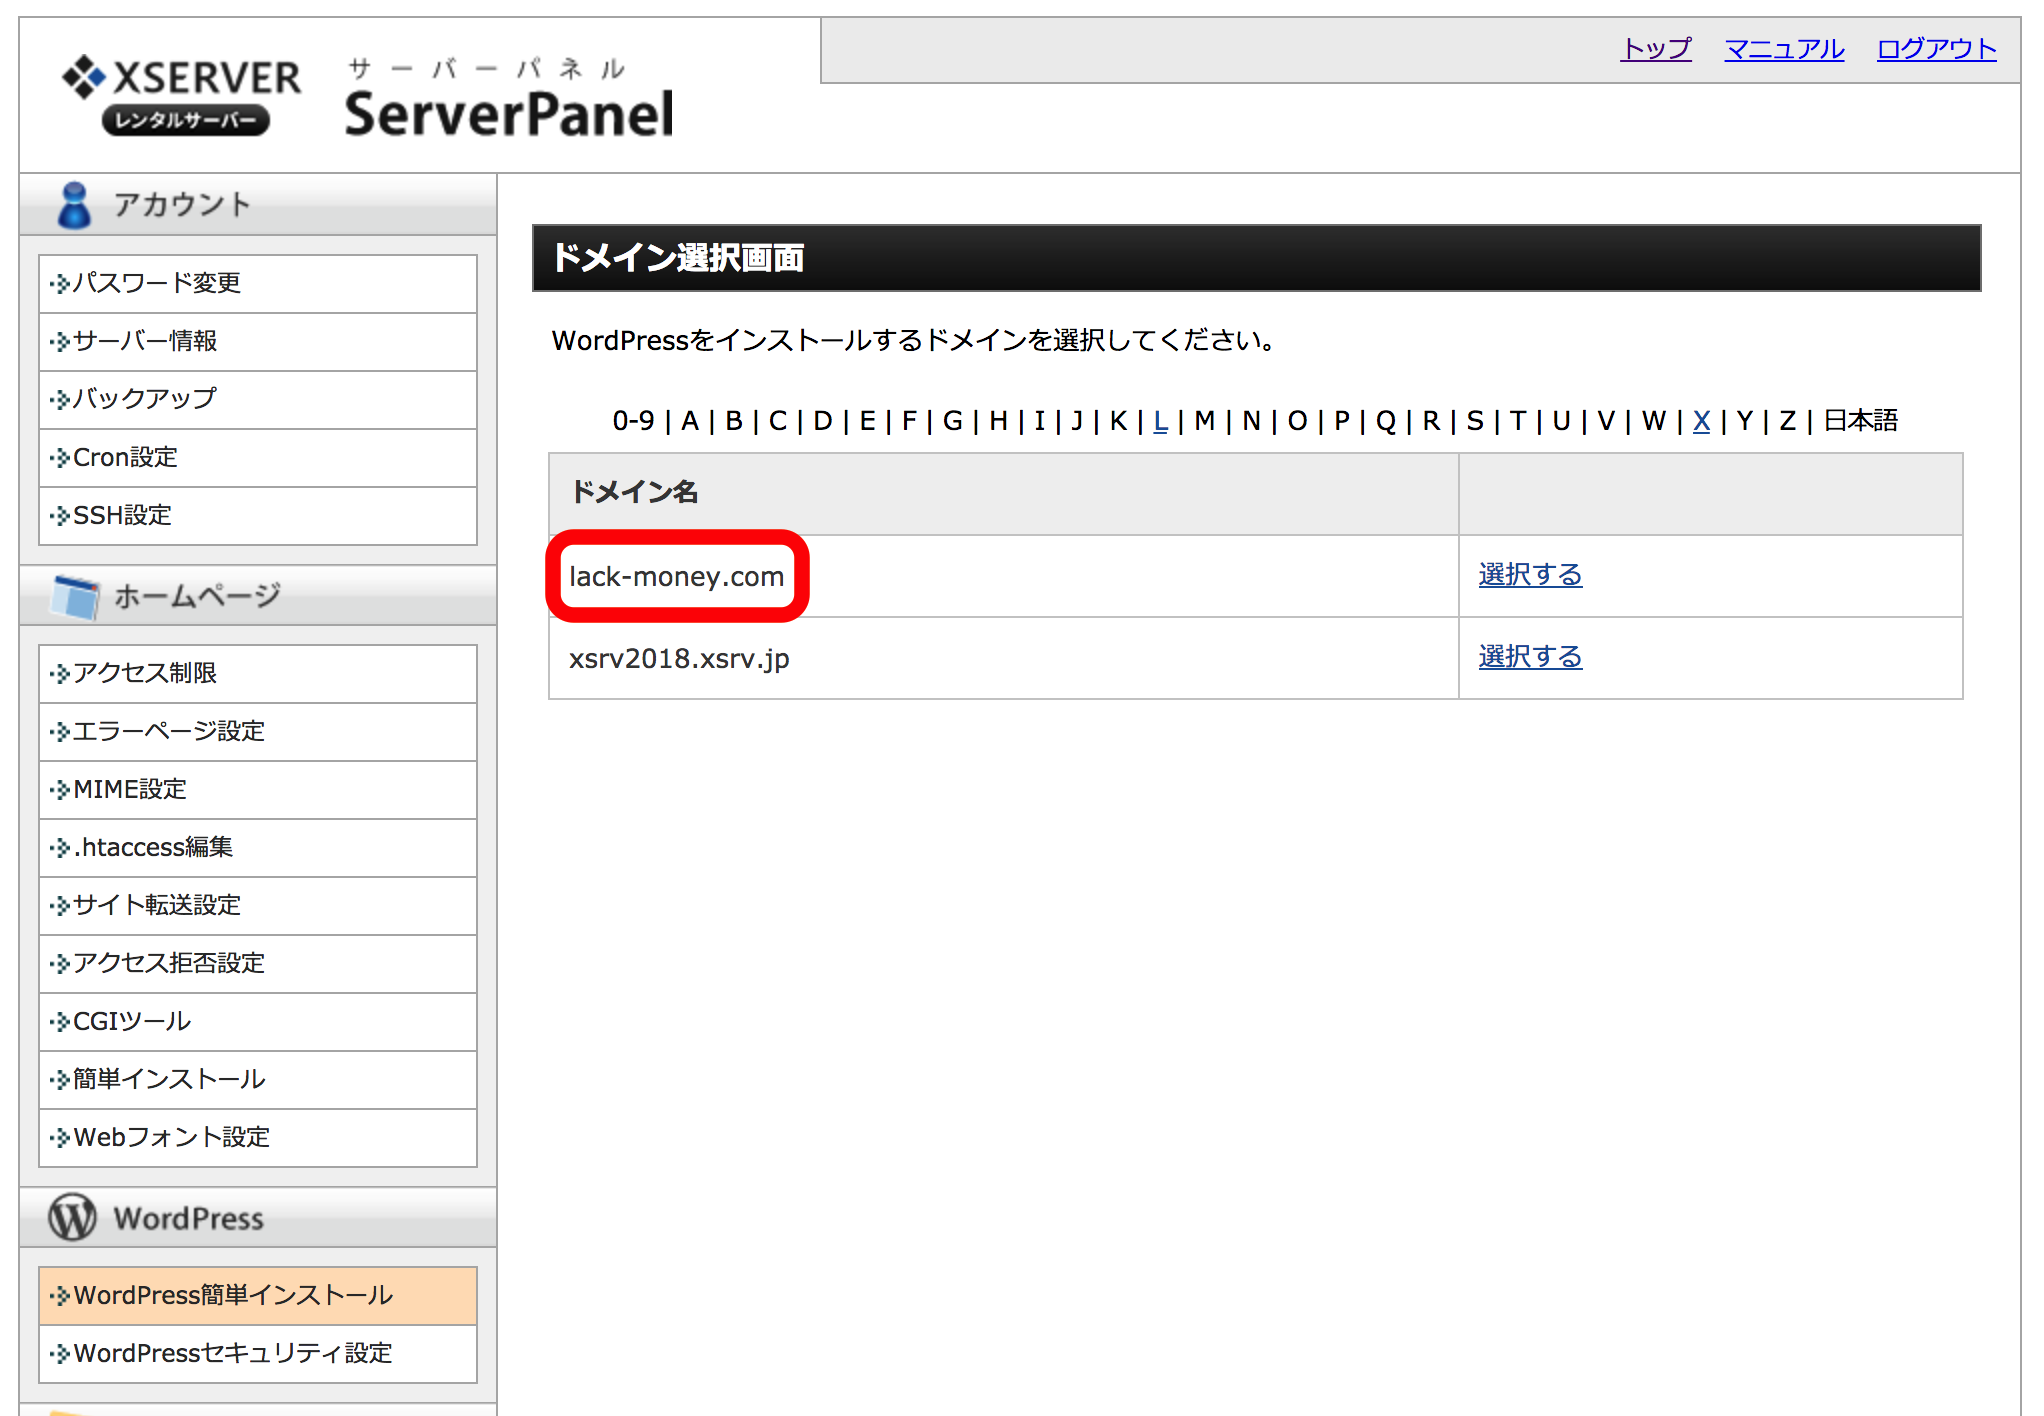
Task: Open バックアップ menu item
Action: [258, 399]
